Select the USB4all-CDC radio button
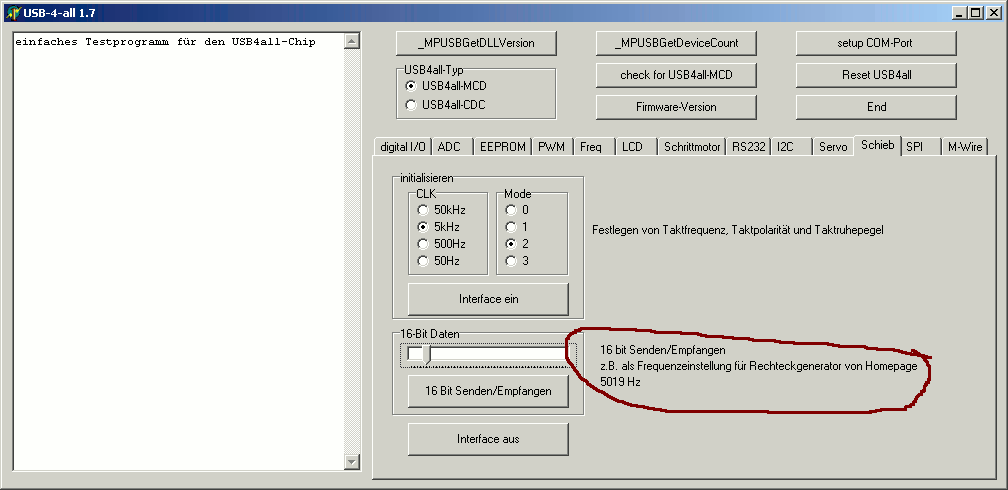 411,104
